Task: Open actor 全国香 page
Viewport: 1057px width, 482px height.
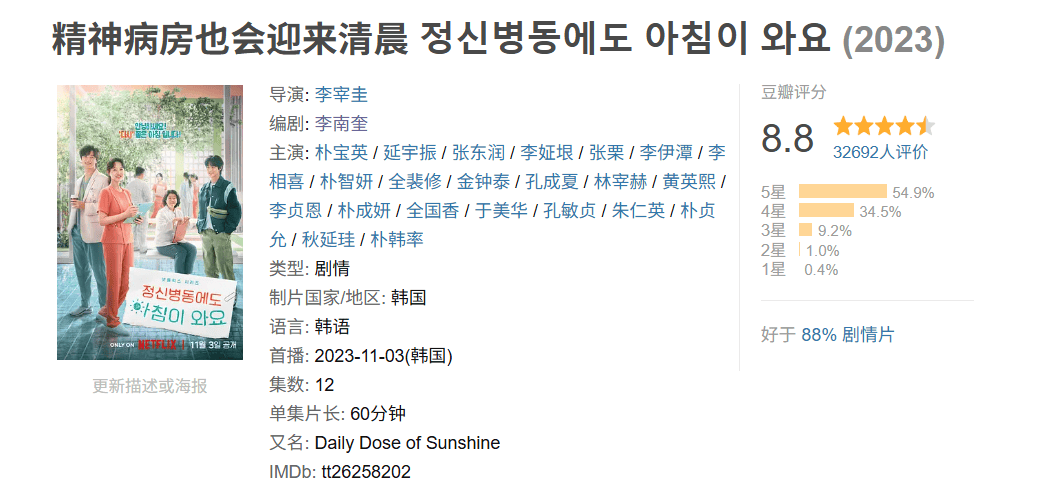Action: tap(433, 210)
